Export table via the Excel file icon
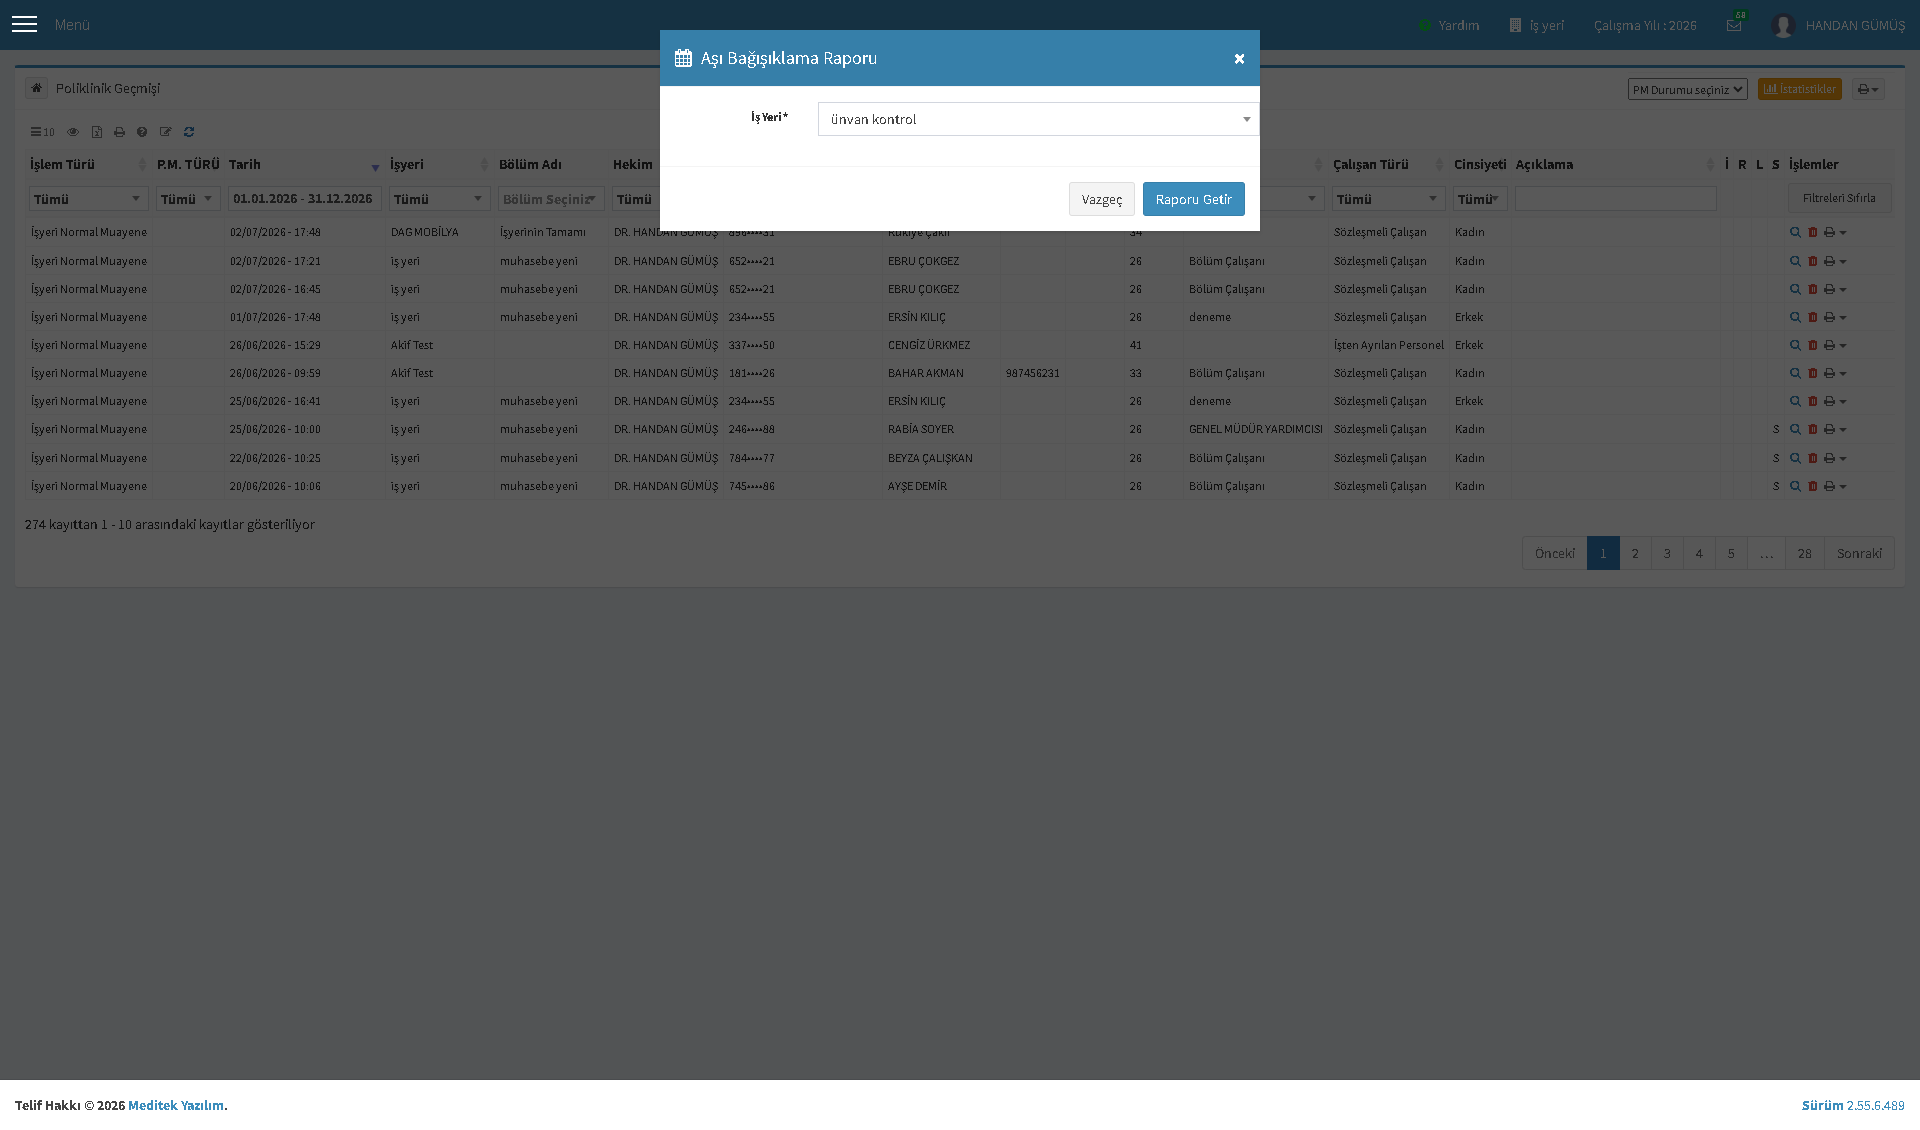This screenshot has width=1920, height=1130. [x=97, y=132]
